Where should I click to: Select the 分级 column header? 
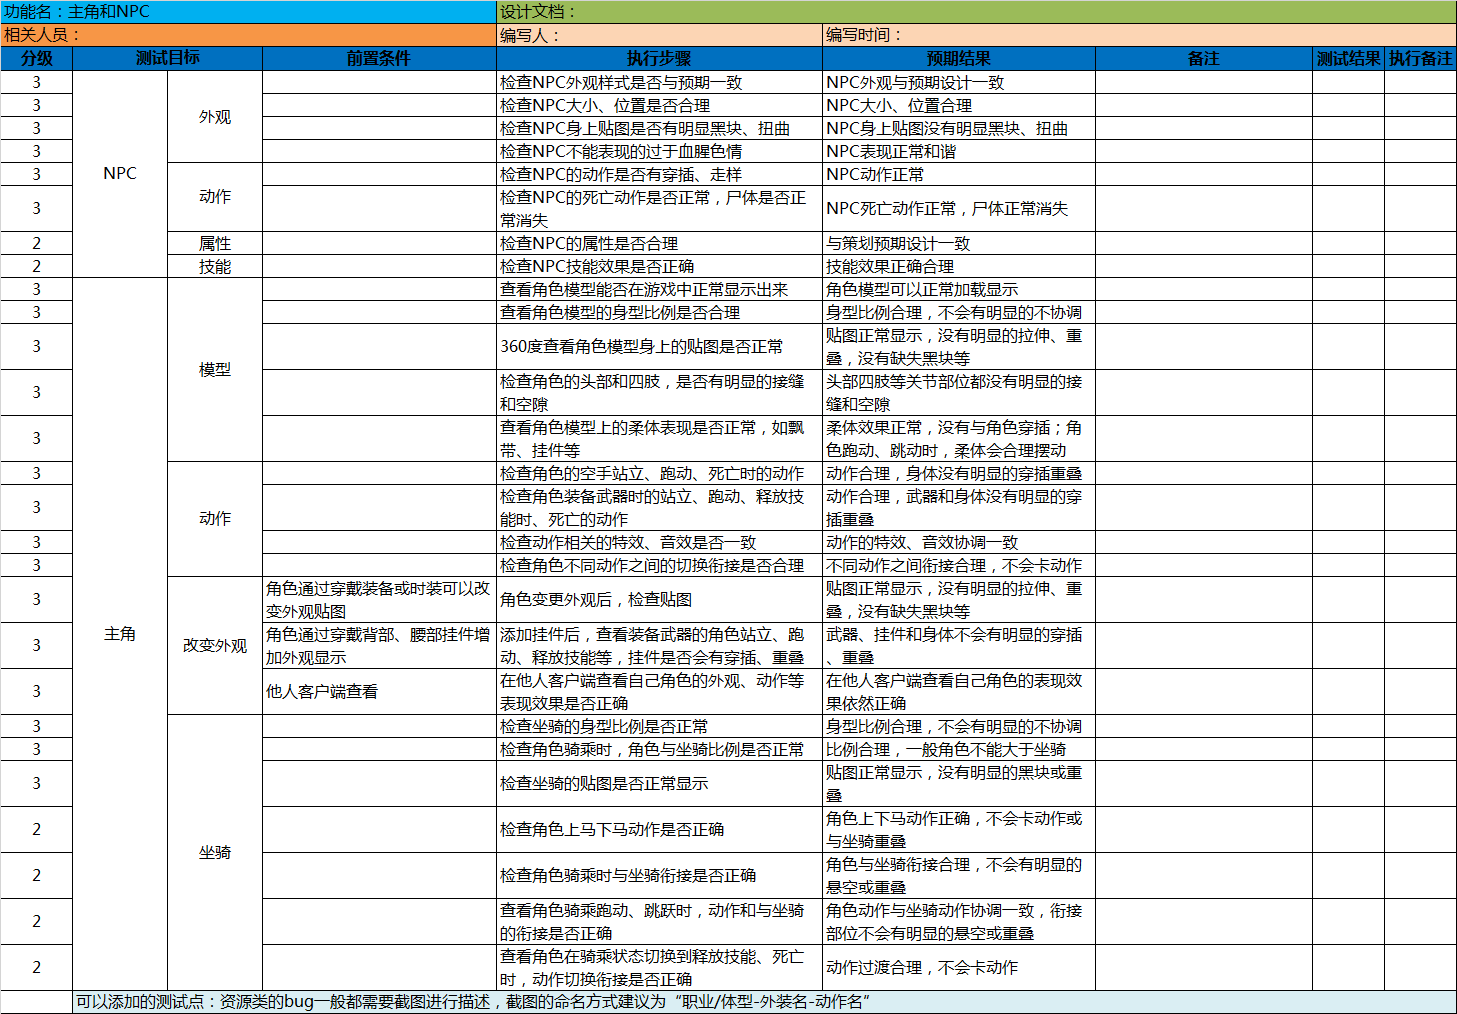(x=37, y=58)
